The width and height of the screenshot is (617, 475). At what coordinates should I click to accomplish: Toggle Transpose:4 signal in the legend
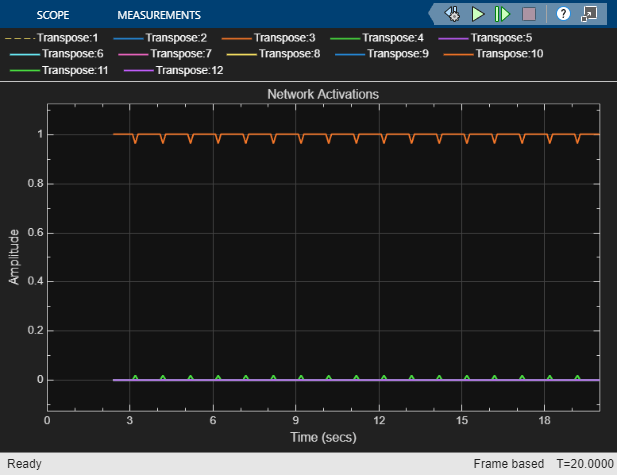click(x=394, y=37)
